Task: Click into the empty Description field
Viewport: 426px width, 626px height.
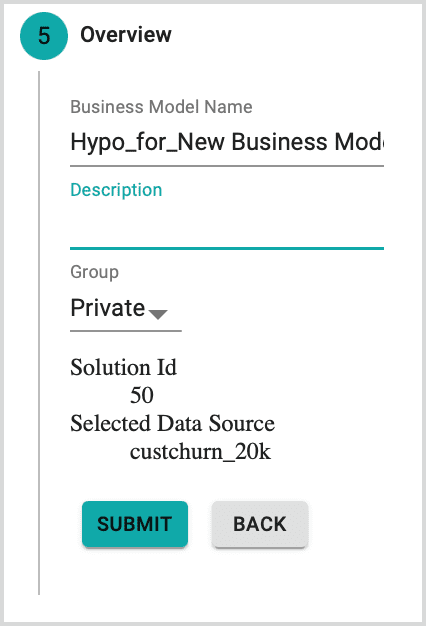Action: [227, 226]
